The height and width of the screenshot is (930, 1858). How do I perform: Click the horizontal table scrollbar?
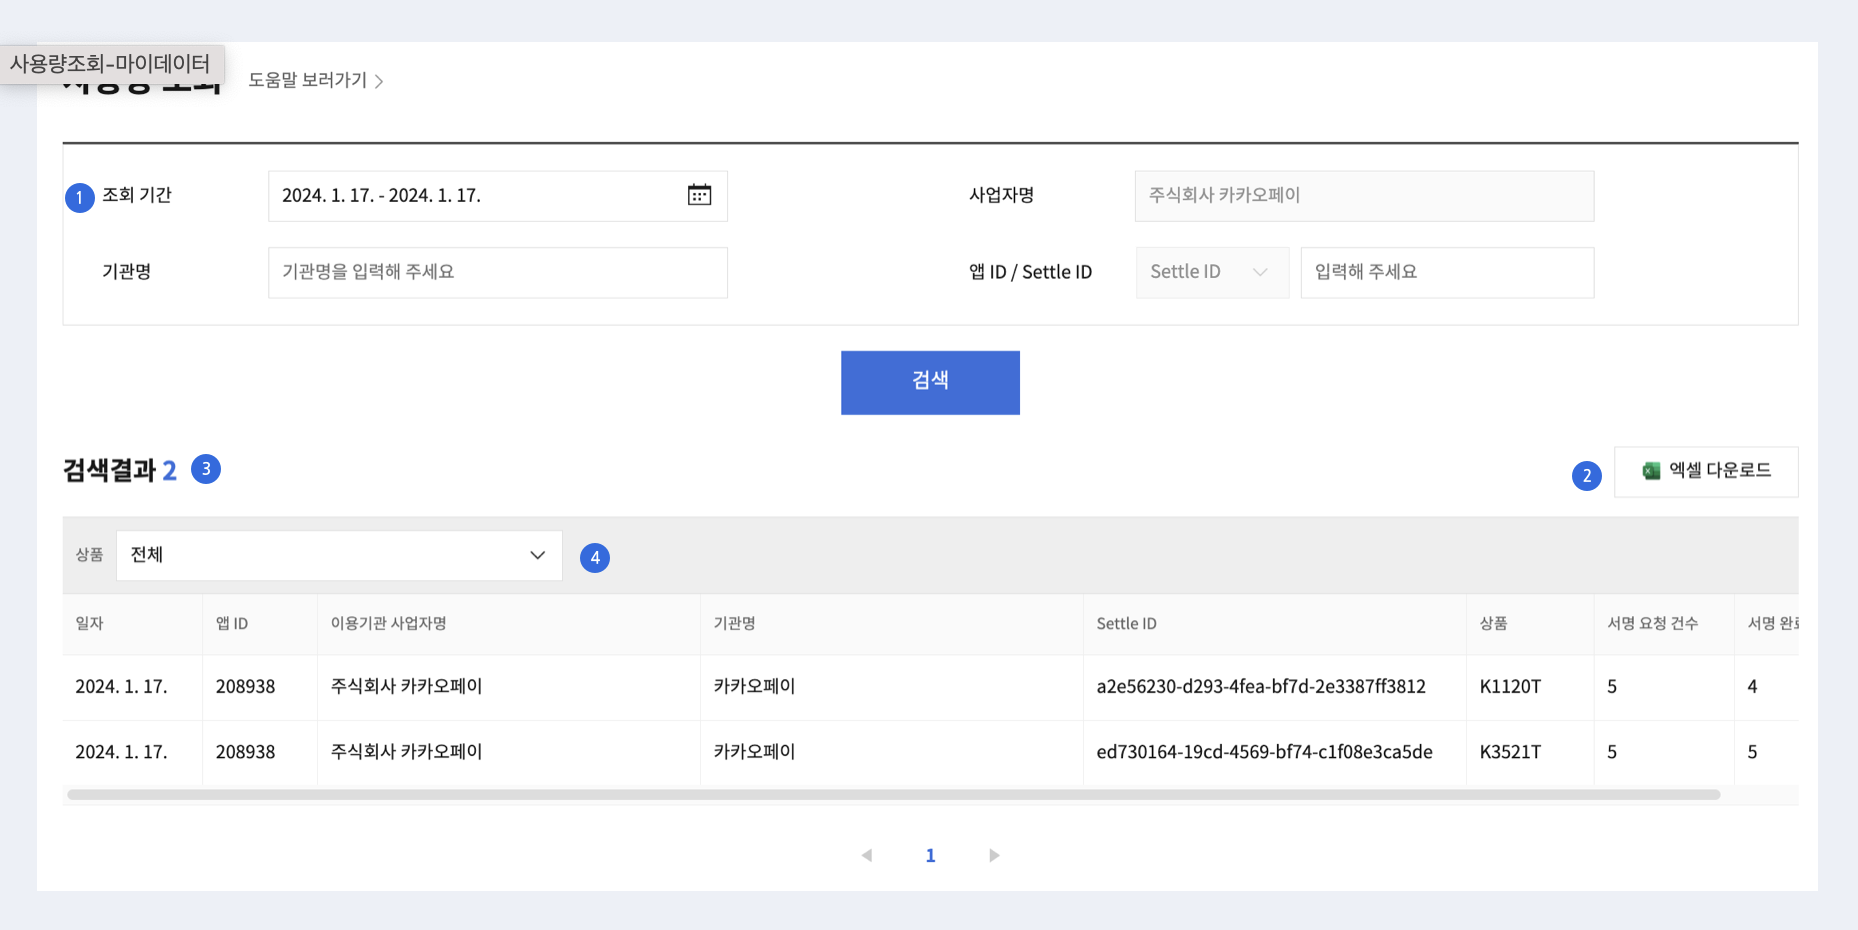[892, 795]
